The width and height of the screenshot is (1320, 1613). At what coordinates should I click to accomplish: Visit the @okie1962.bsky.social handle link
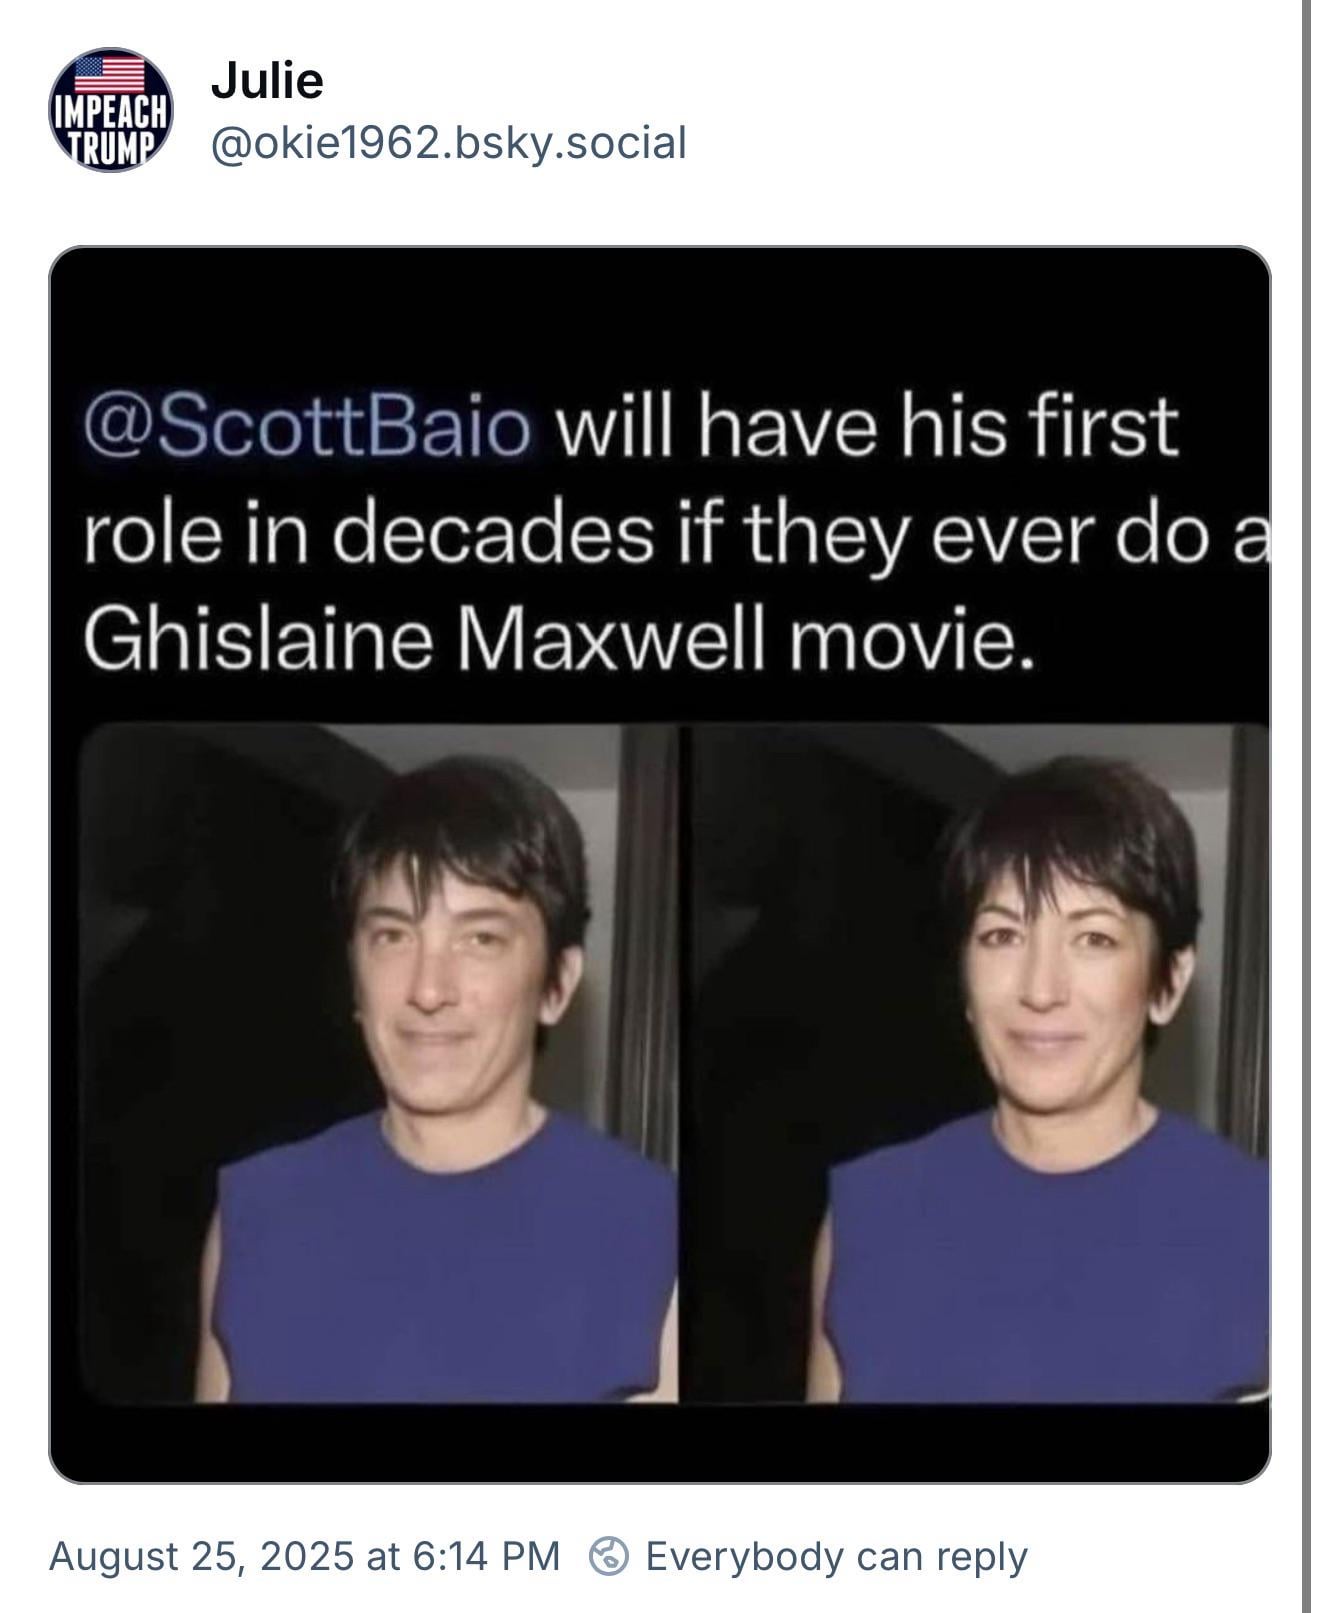pos(448,142)
